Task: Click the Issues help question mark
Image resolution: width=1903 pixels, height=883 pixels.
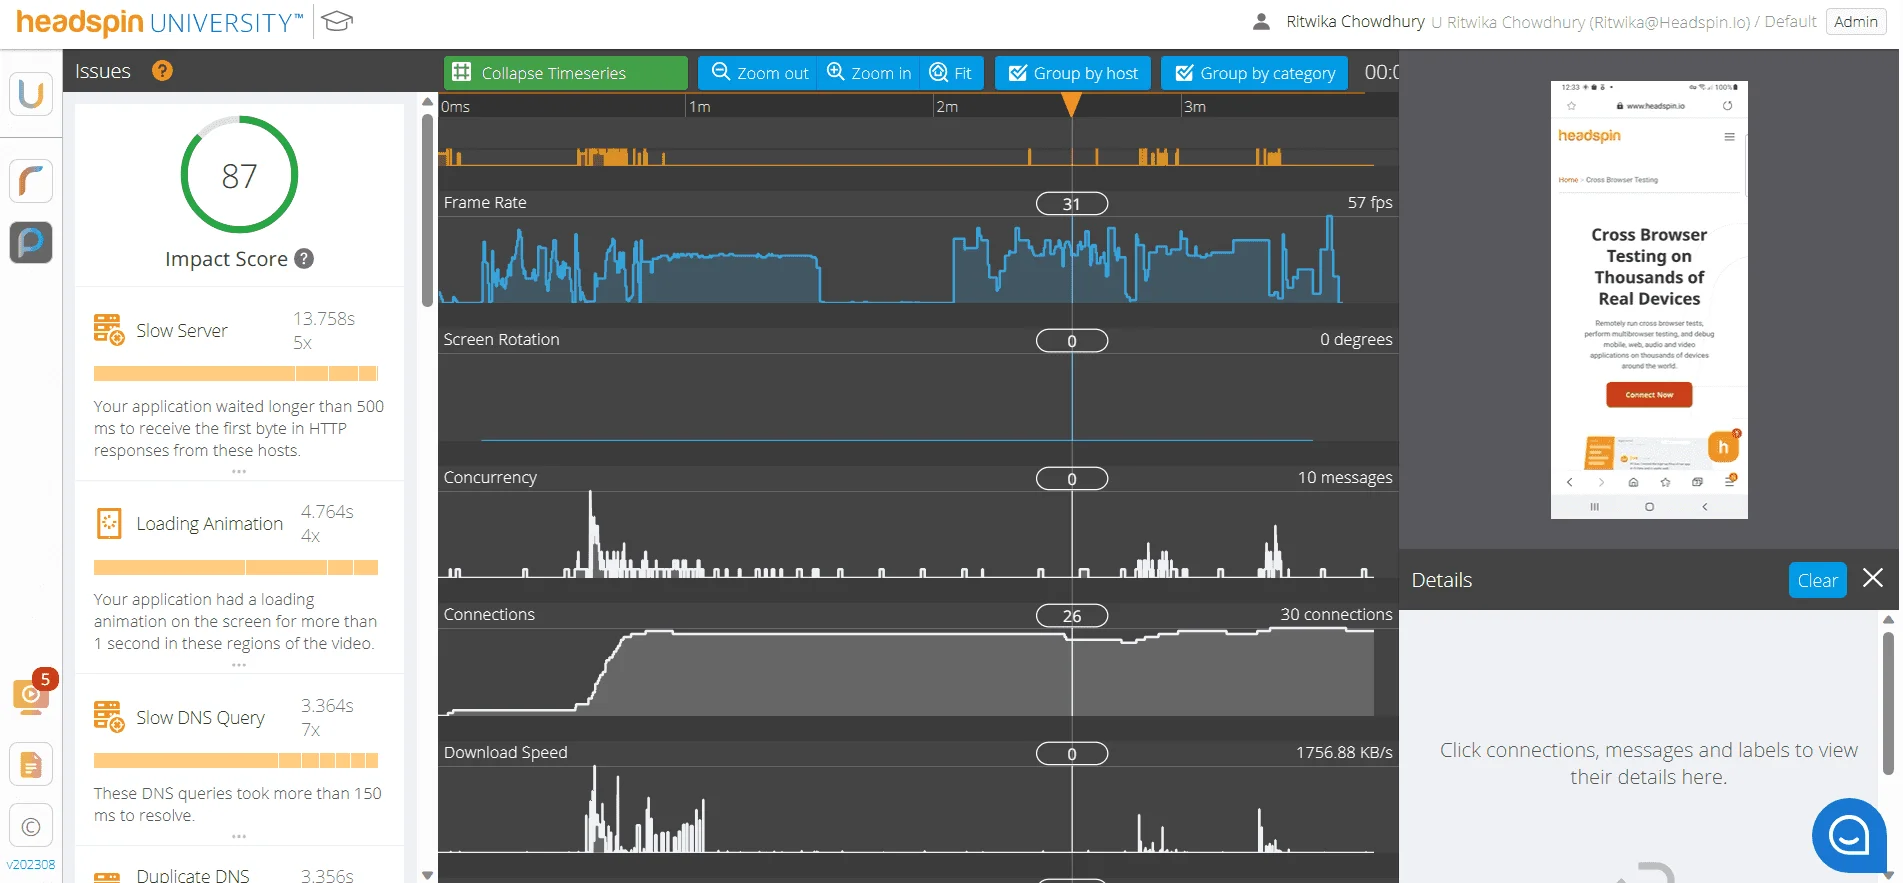Action: pyautogui.click(x=162, y=71)
